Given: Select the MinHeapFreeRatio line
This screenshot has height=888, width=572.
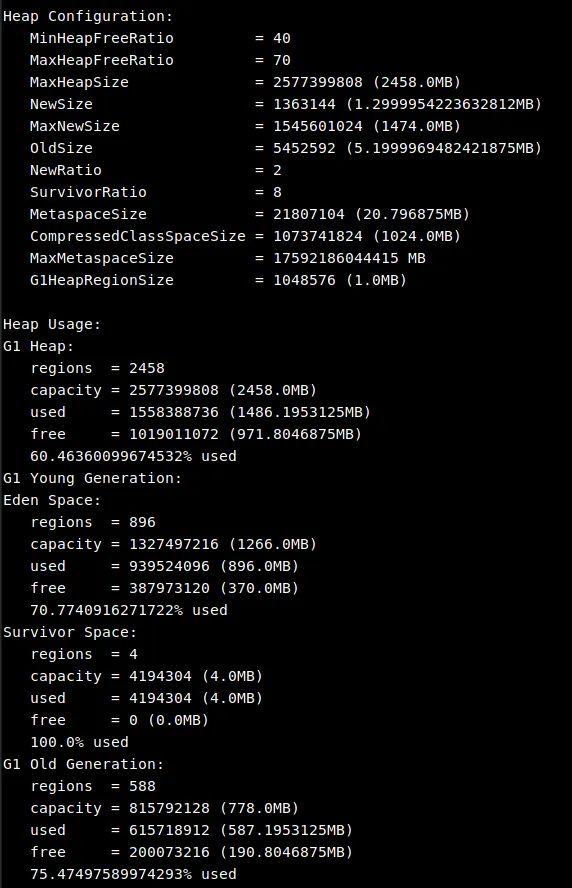Looking at the screenshot, I should pos(160,39).
